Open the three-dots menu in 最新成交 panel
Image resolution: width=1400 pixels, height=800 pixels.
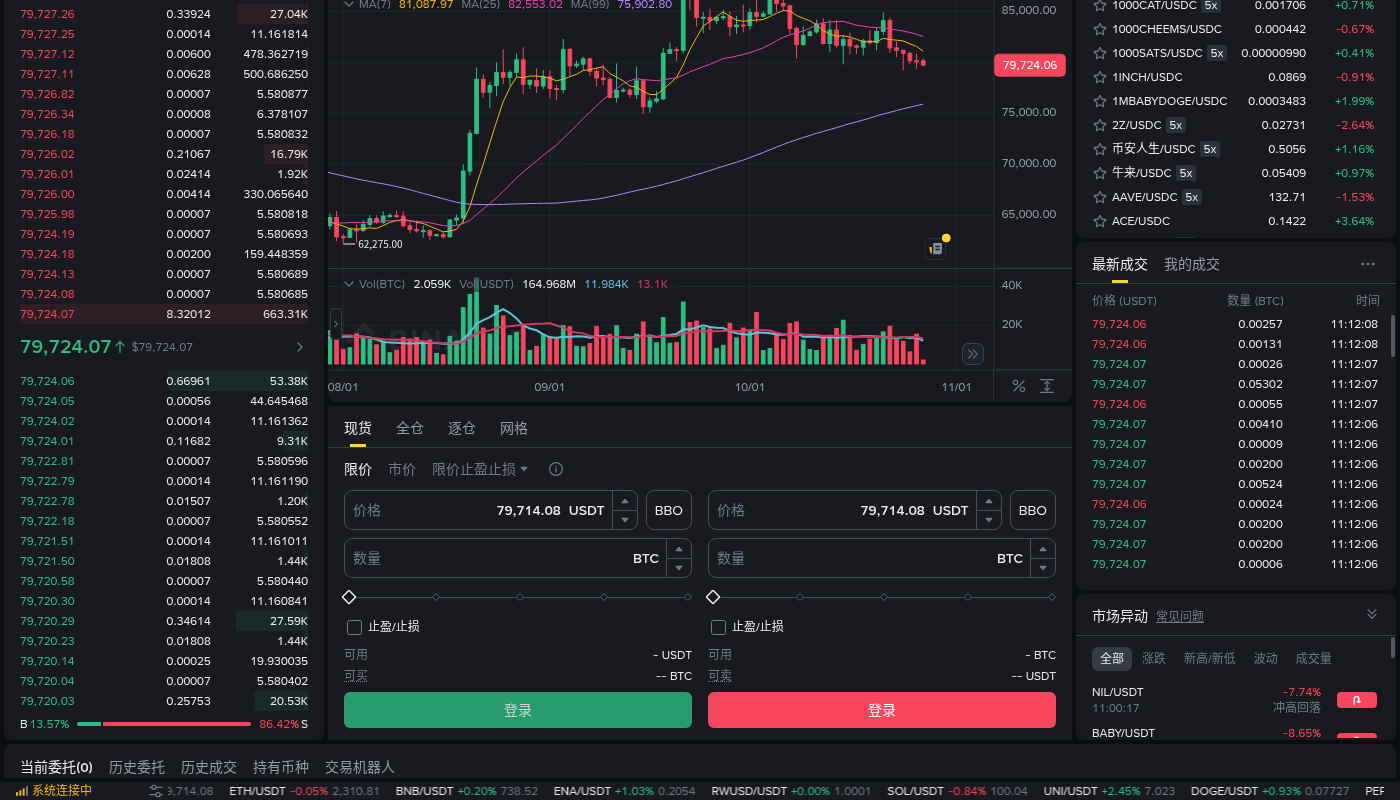tap(1368, 264)
